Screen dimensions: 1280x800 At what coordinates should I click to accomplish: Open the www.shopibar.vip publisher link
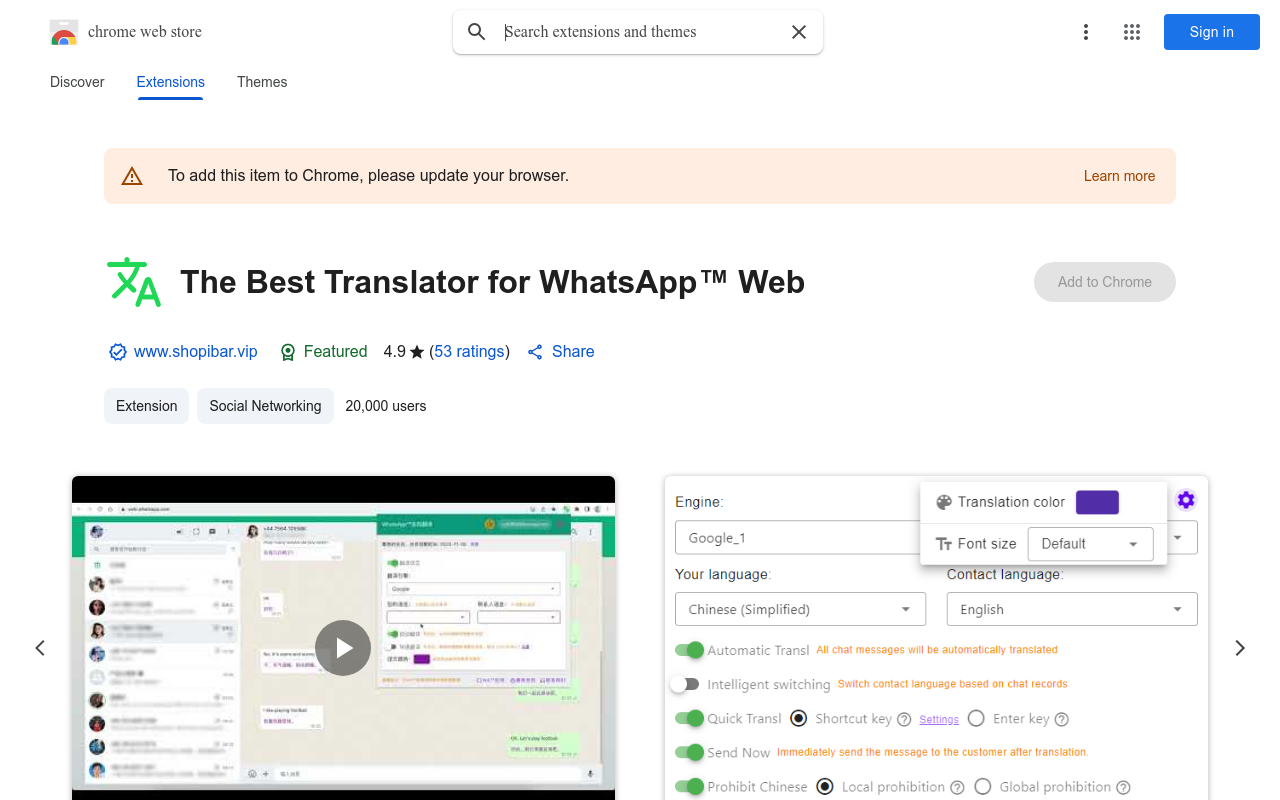(196, 352)
